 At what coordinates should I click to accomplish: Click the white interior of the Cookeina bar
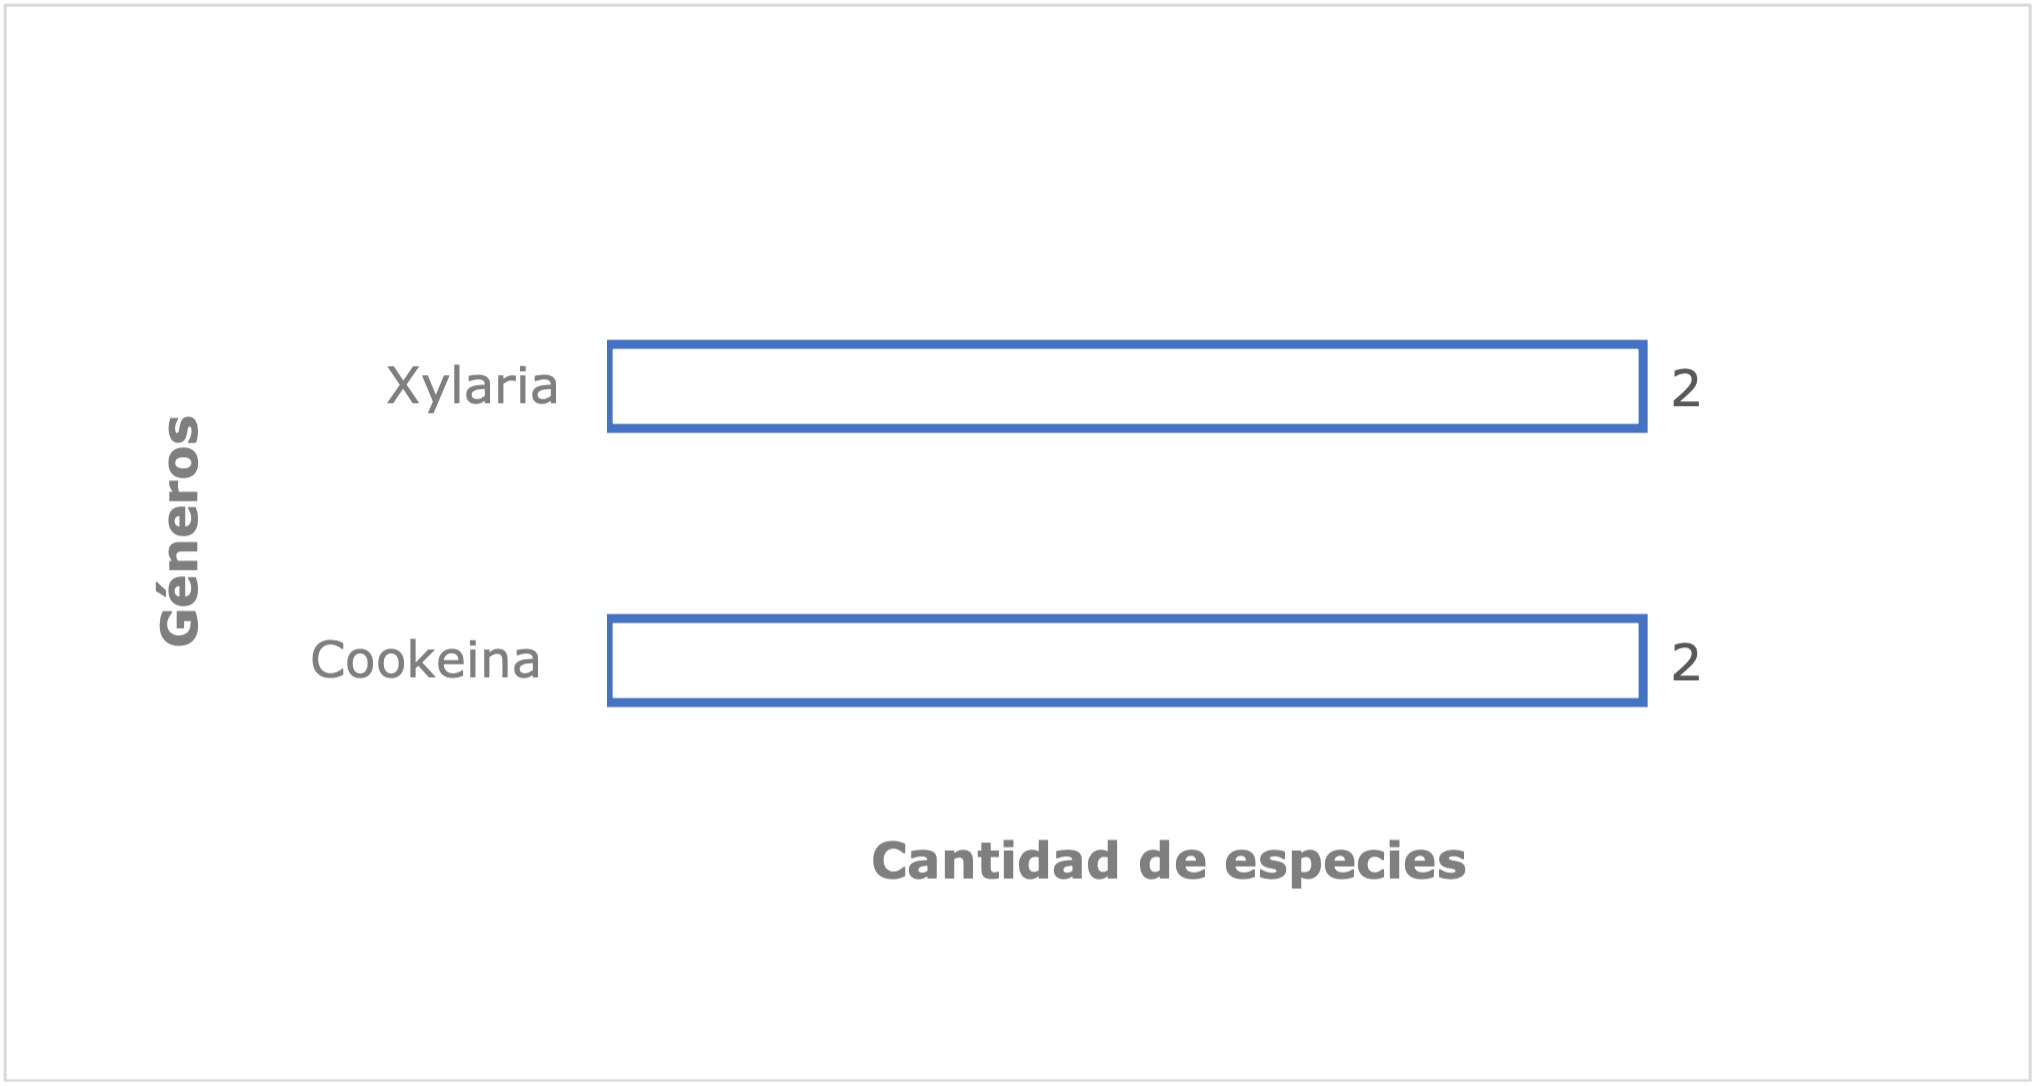(1127, 661)
